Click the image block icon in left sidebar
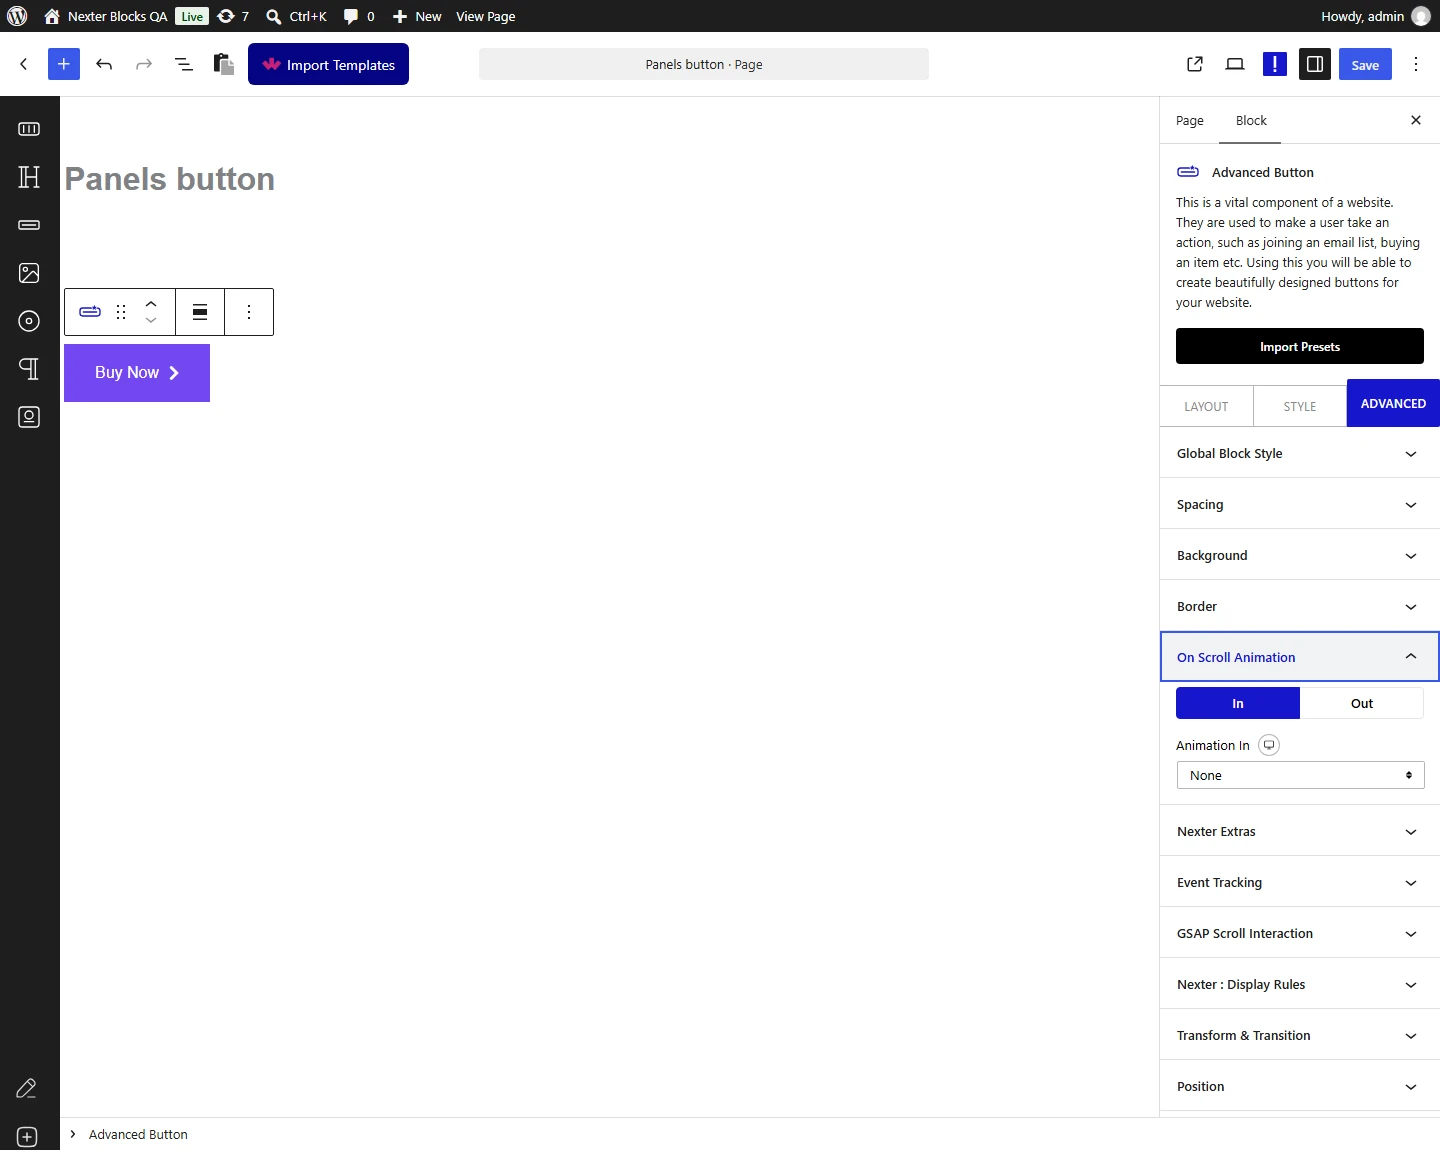The height and width of the screenshot is (1150, 1440). click(x=29, y=273)
